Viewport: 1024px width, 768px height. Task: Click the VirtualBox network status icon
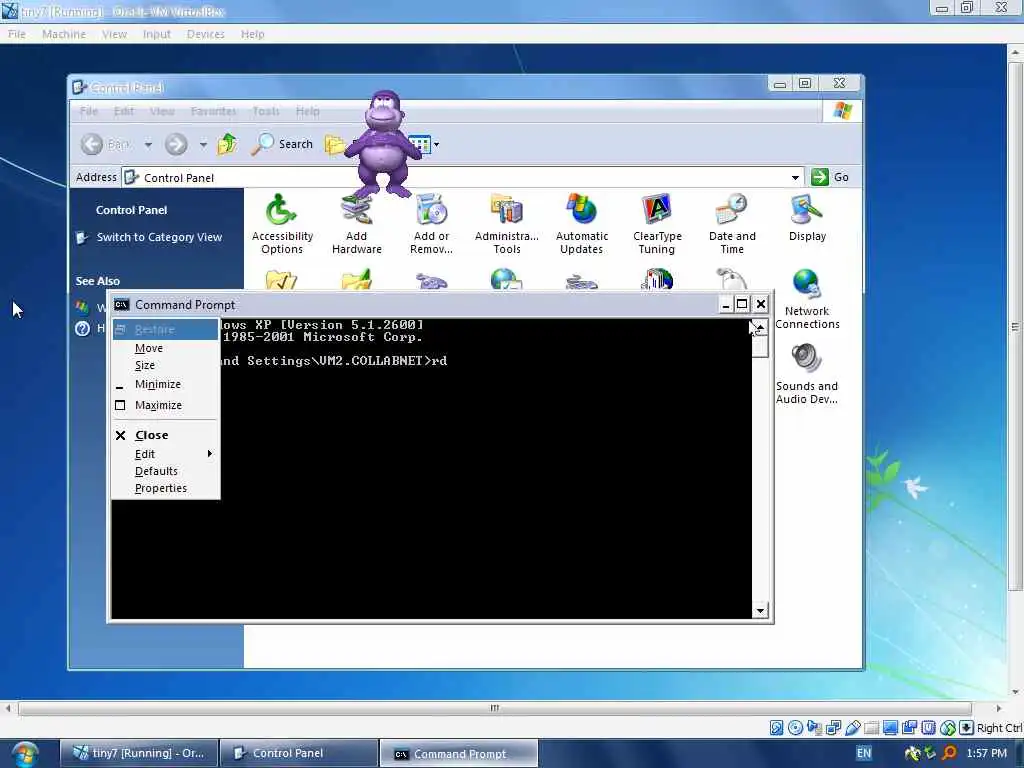pos(833,728)
